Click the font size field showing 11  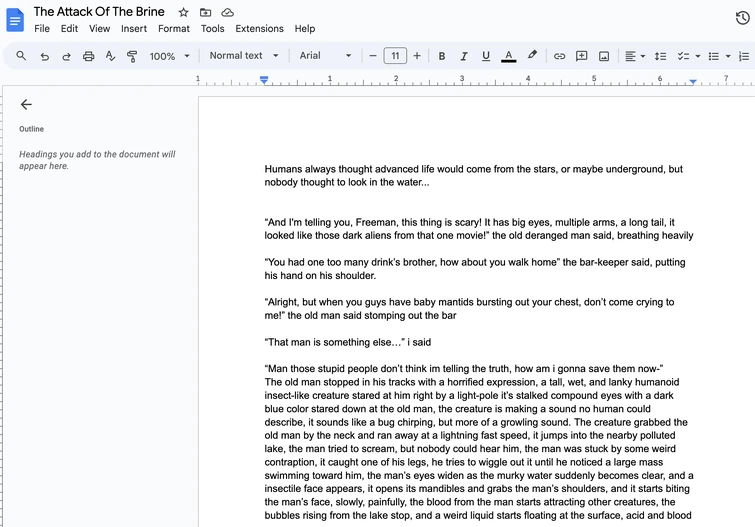[395, 56]
